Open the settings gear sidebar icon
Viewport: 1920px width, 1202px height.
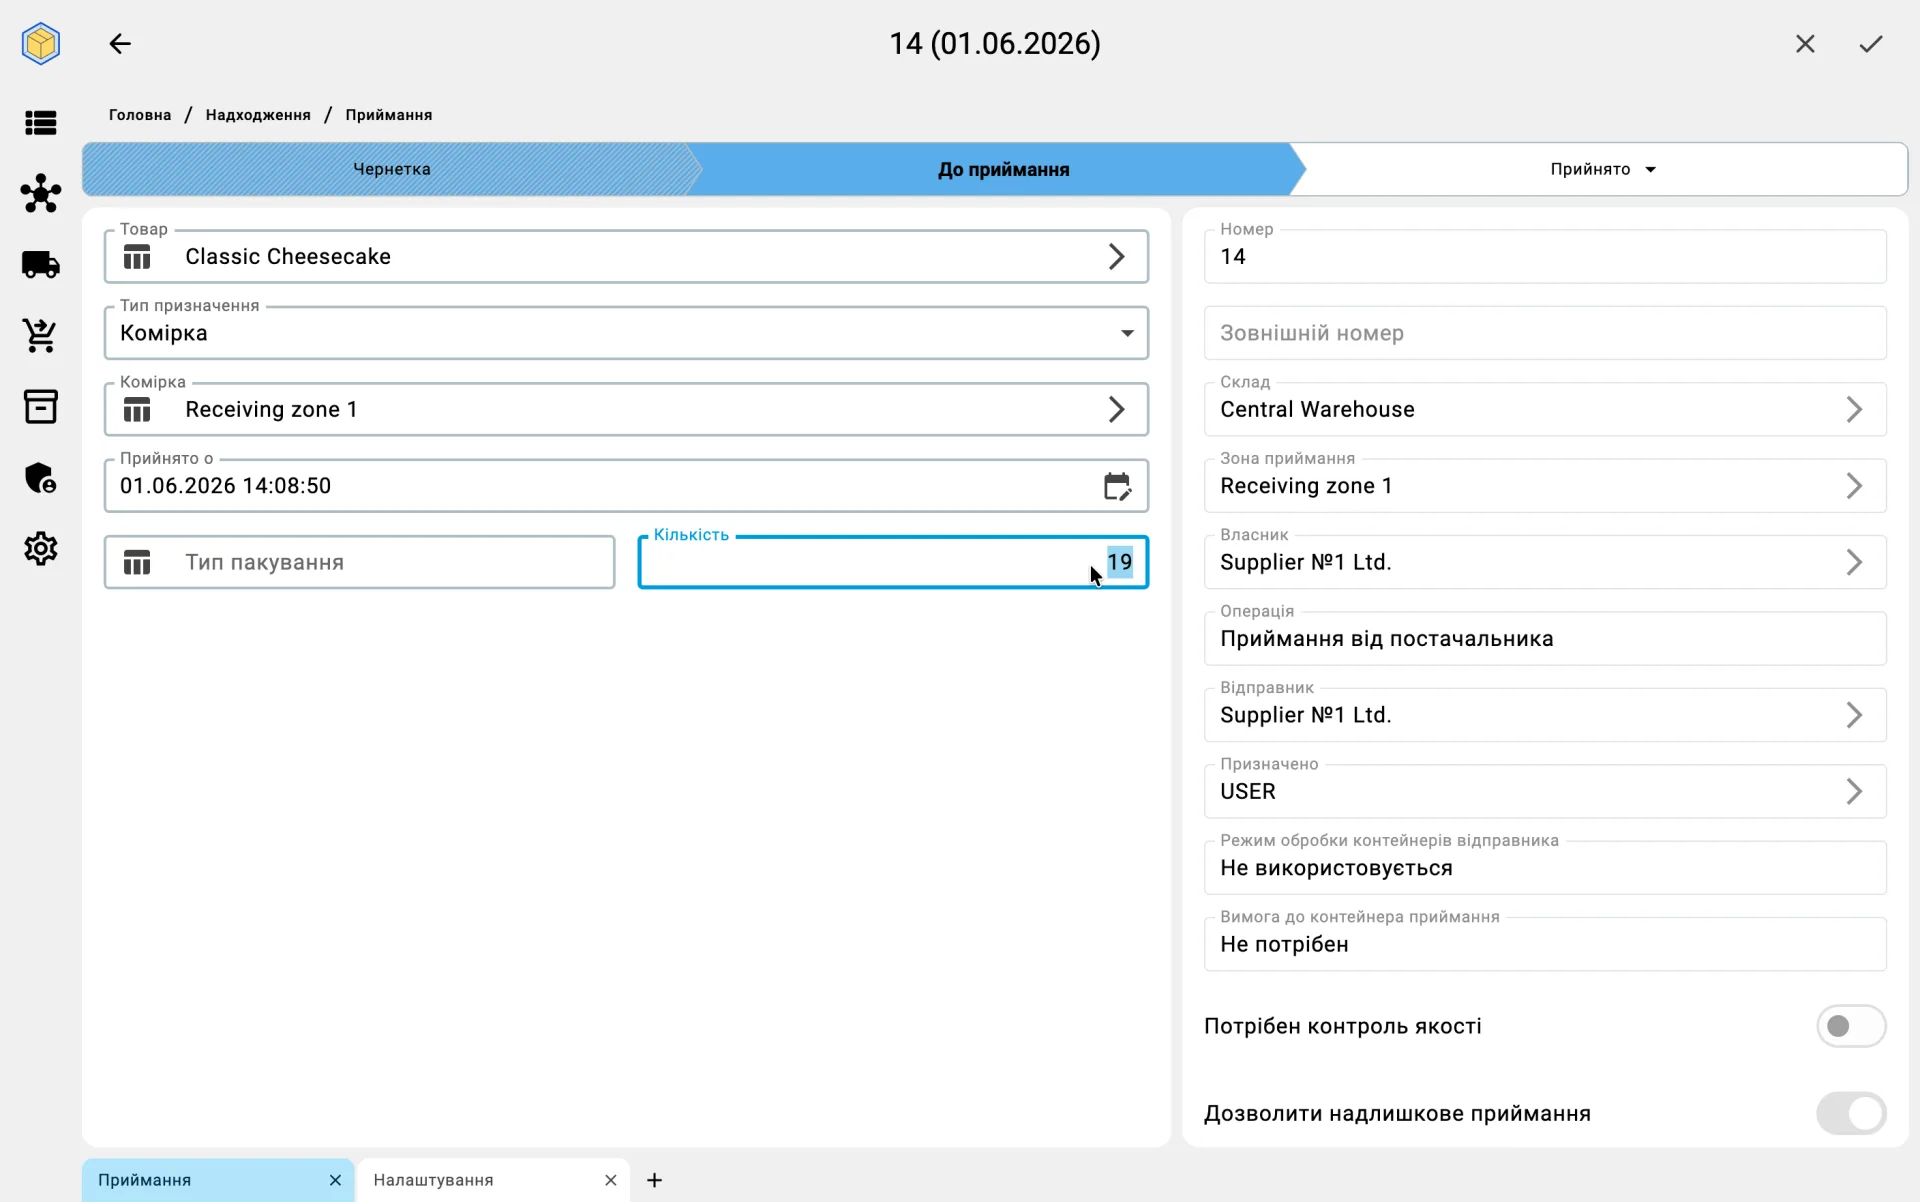41,549
